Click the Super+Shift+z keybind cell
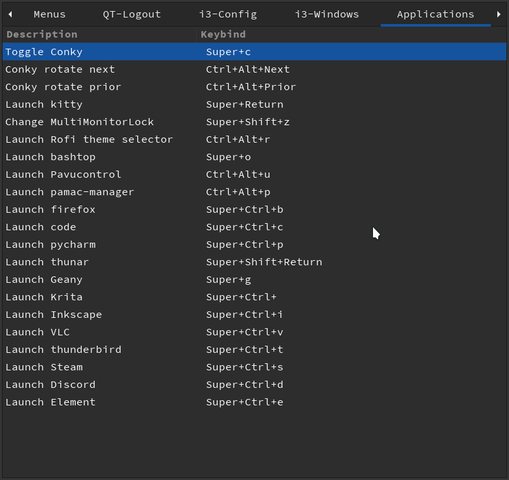The height and width of the screenshot is (480, 509). [248, 122]
